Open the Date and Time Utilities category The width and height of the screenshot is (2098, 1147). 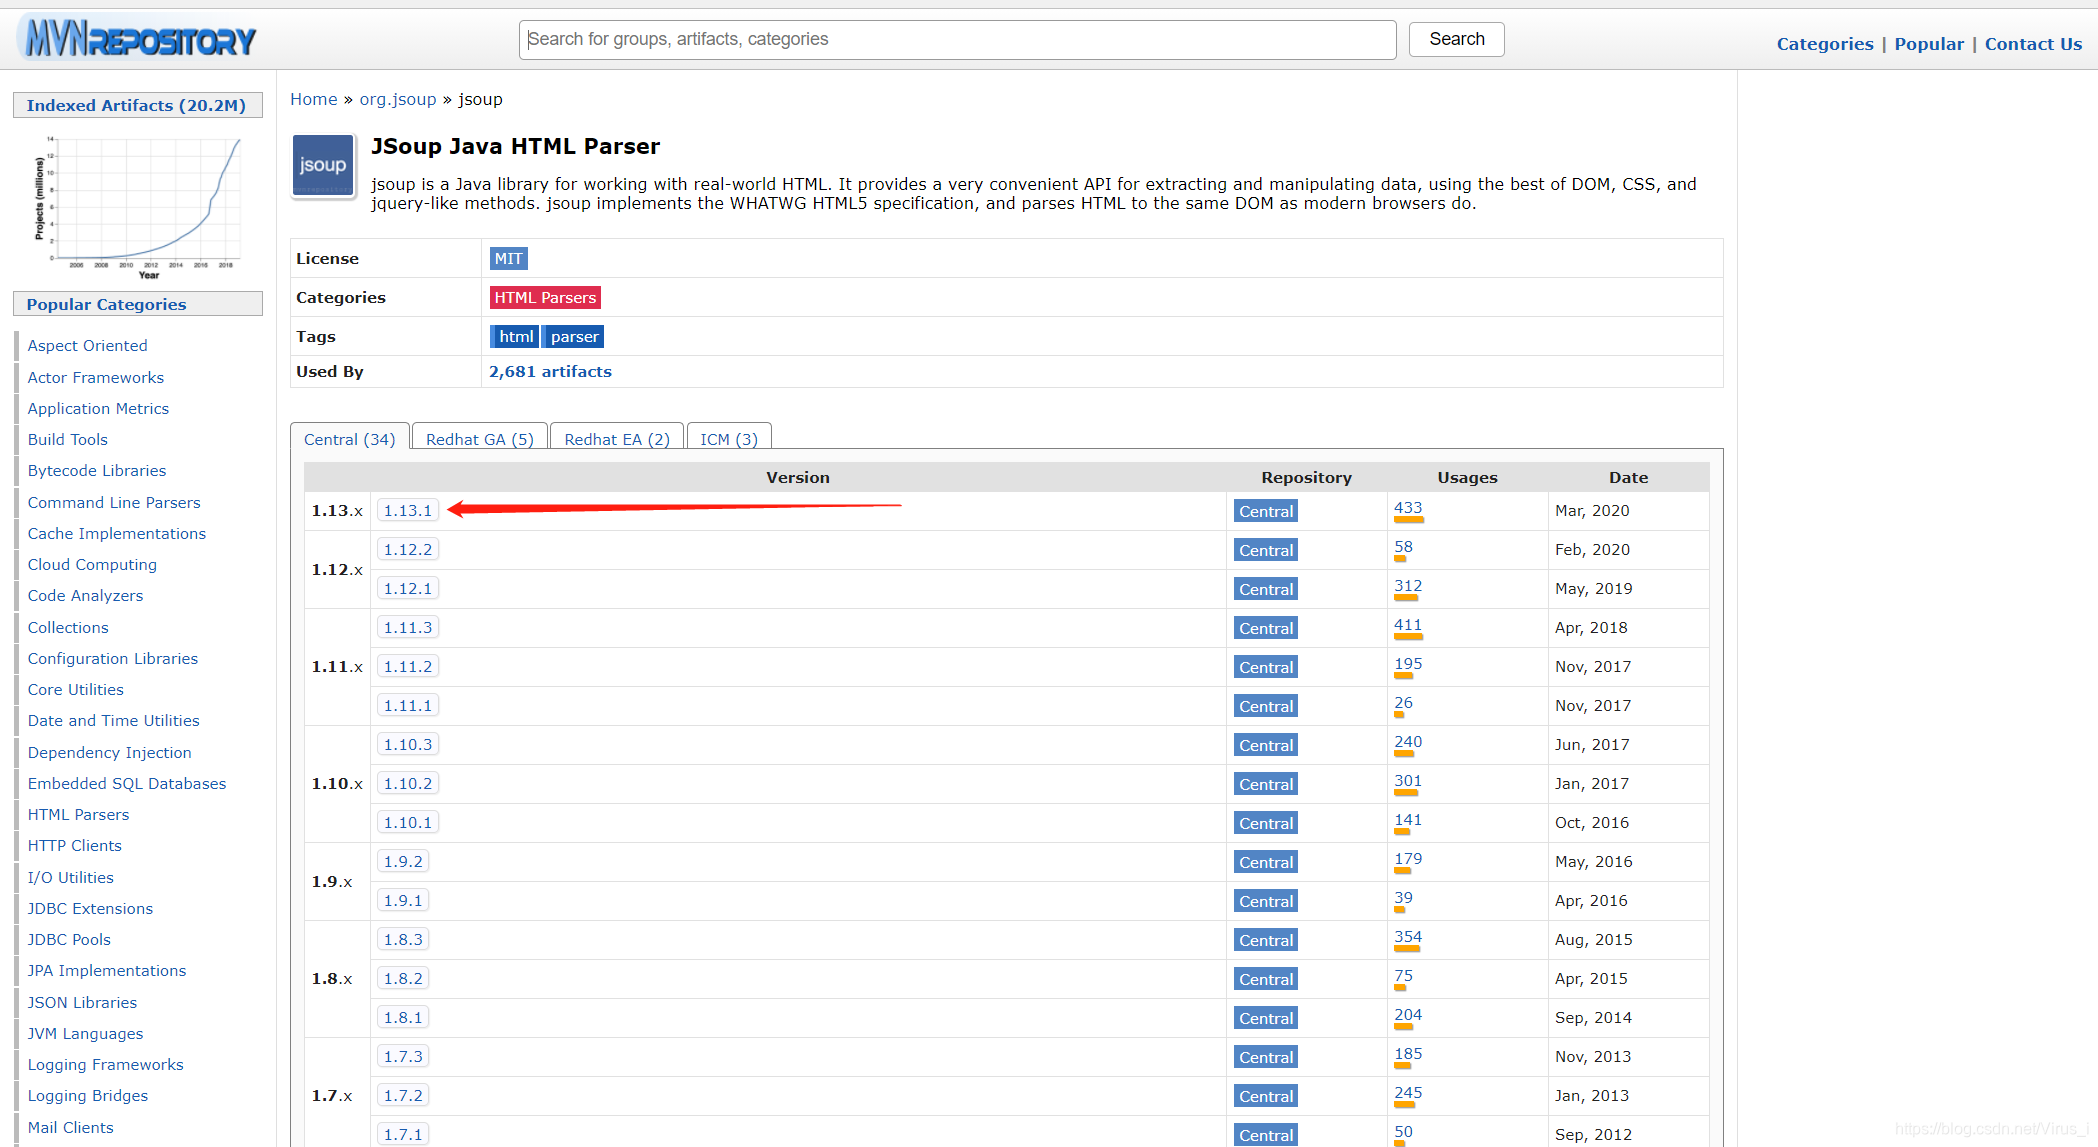pyautogui.click(x=114, y=721)
